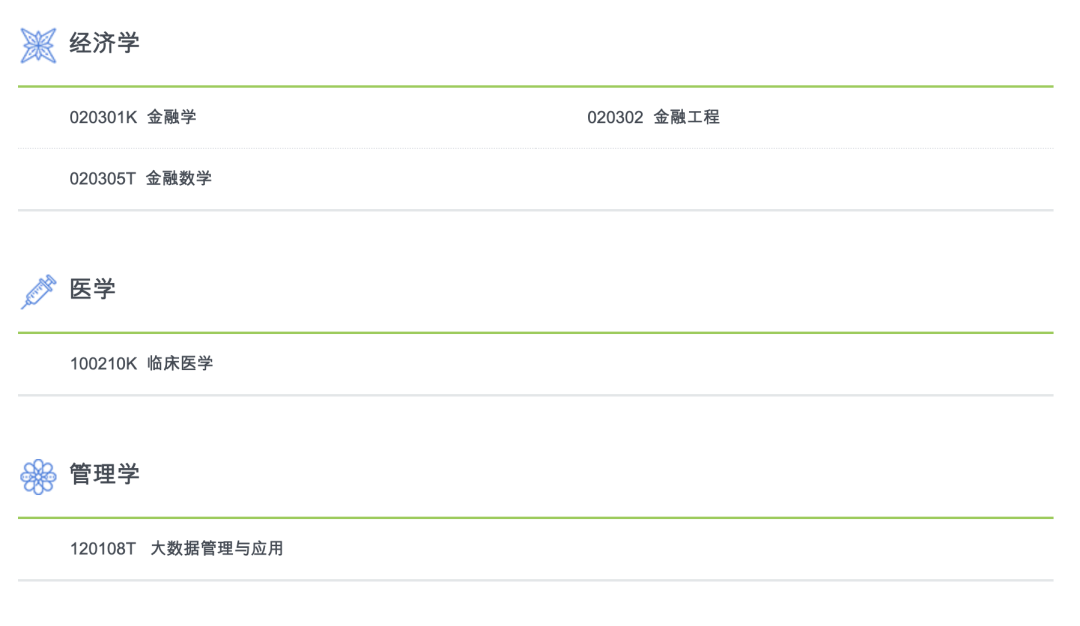Open the 临床医学 major name

coord(180,364)
